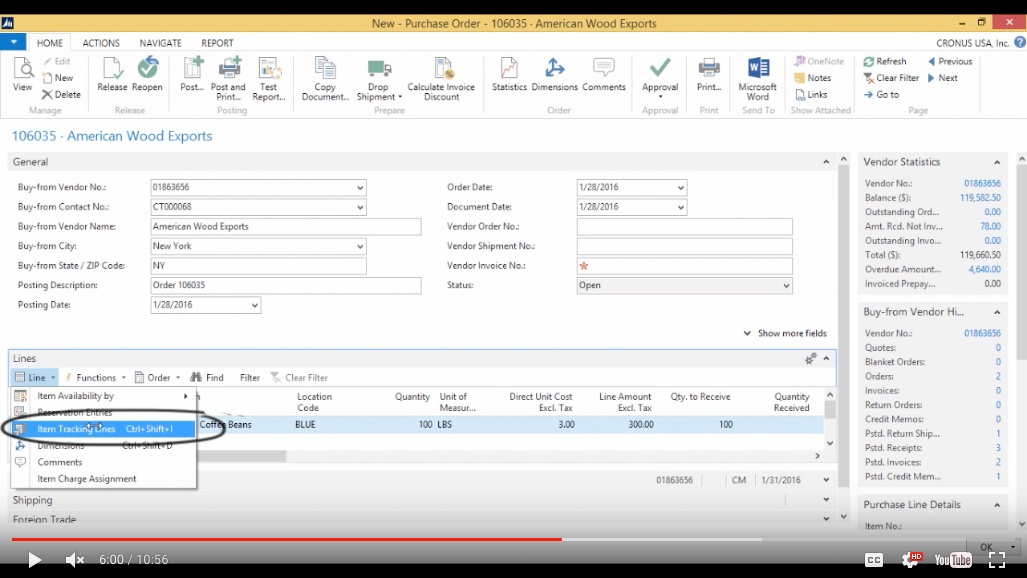Unmute the video volume
This screenshot has height=578, width=1027.
pyautogui.click(x=75, y=560)
